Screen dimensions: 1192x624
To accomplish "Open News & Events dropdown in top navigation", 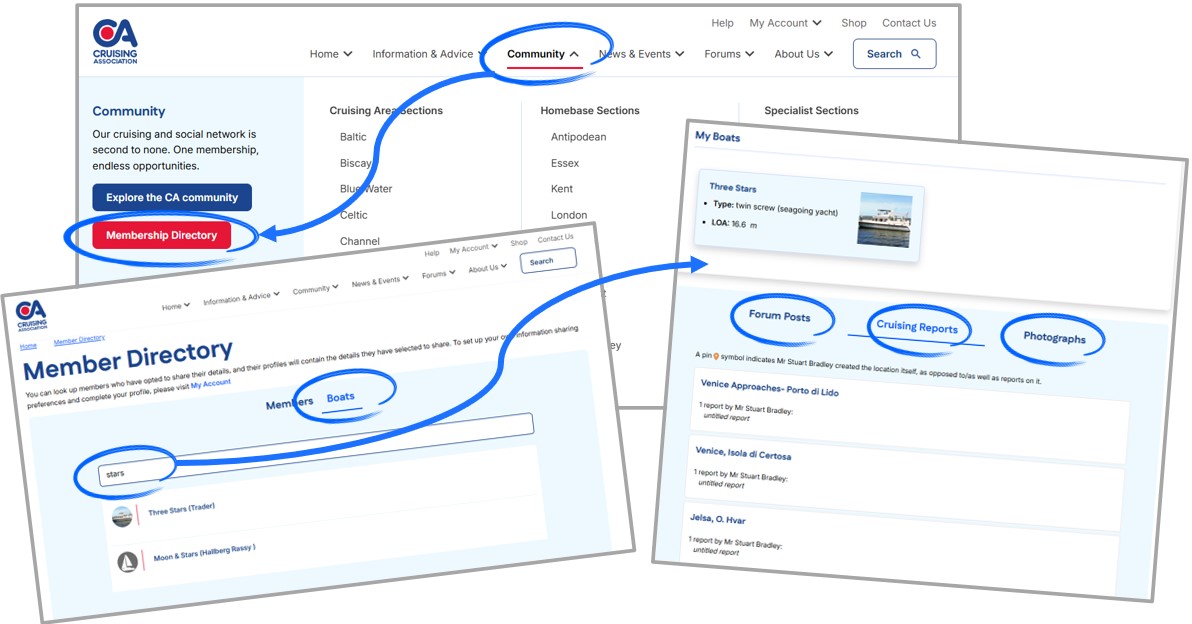I will pos(642,54).
